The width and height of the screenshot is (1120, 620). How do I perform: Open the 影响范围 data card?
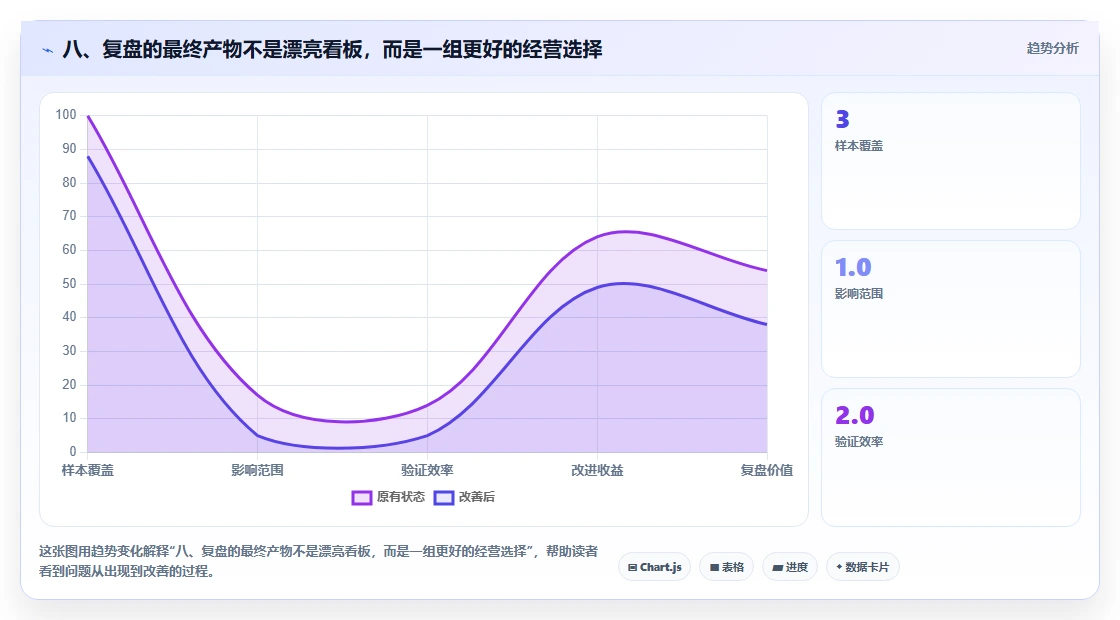951,309
